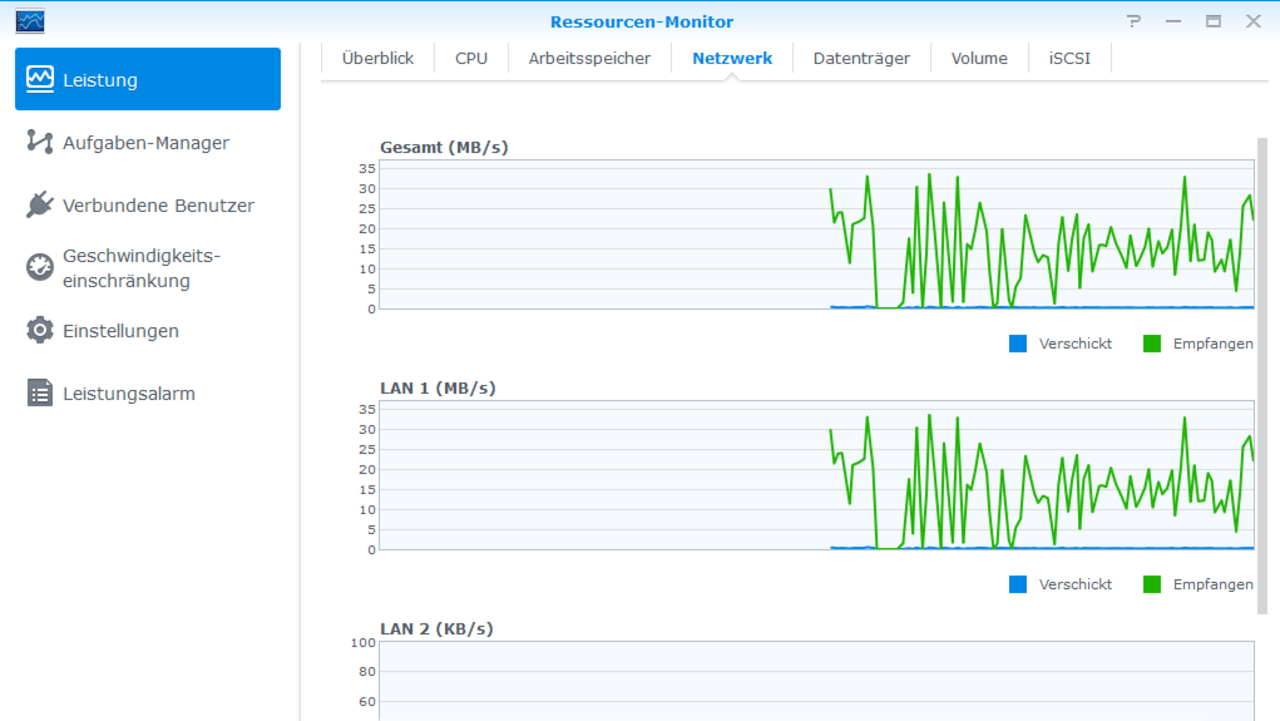1280x721 pixels.
Task: Open the Arbeitsspeicher tab
Action: tap(590, 58)
